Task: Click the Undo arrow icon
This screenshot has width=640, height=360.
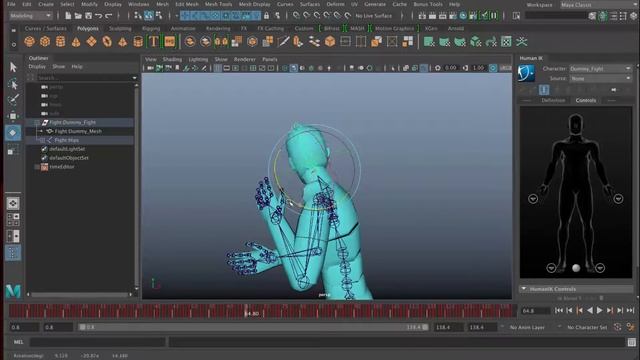Action: pyautogui.click(x=98, y=16)
